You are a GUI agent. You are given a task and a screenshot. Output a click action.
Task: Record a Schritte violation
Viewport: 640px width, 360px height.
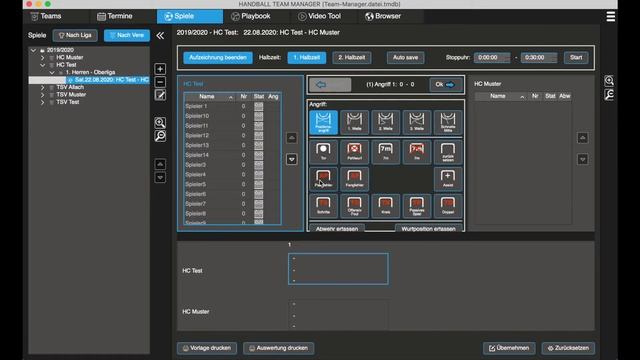point(323,206)
